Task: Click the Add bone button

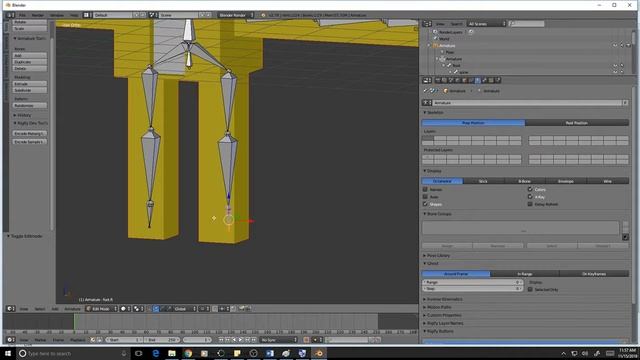Action: pos(29,55)
